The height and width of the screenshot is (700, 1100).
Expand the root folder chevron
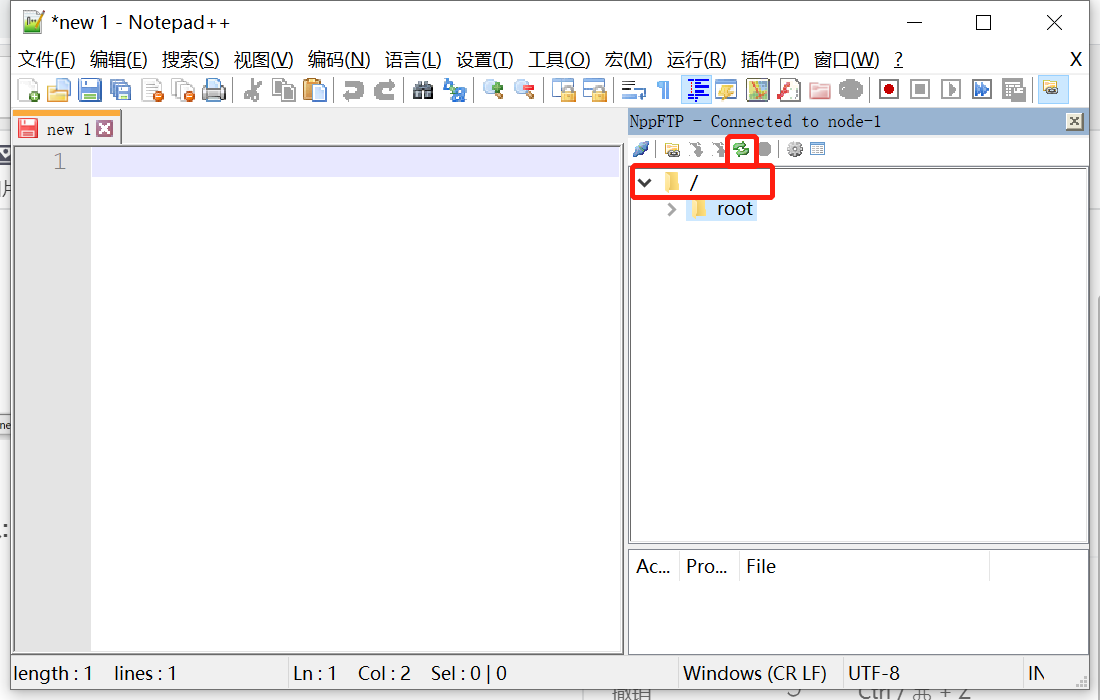coord(671,210)
